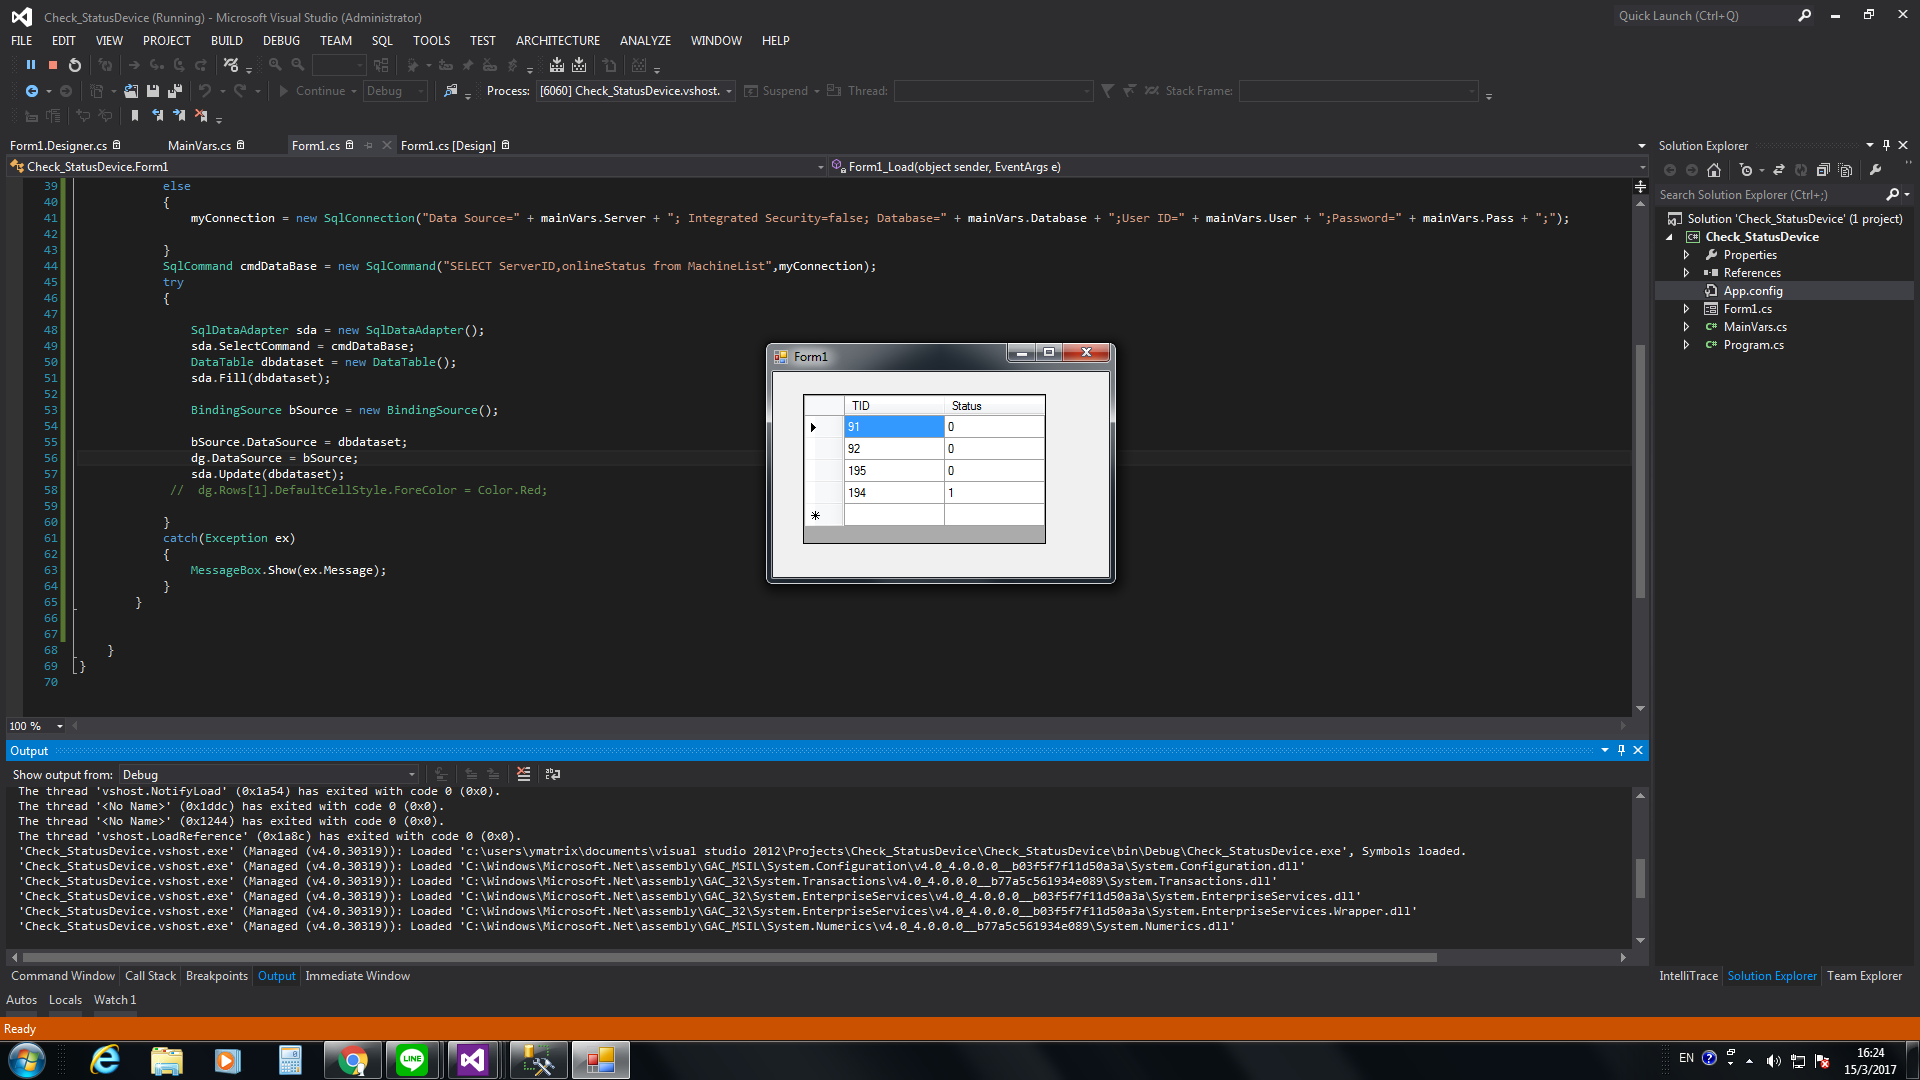The image size is (1920, 1080).
Task: Go to the previous bookmark icon
Action: pos(157,116)
